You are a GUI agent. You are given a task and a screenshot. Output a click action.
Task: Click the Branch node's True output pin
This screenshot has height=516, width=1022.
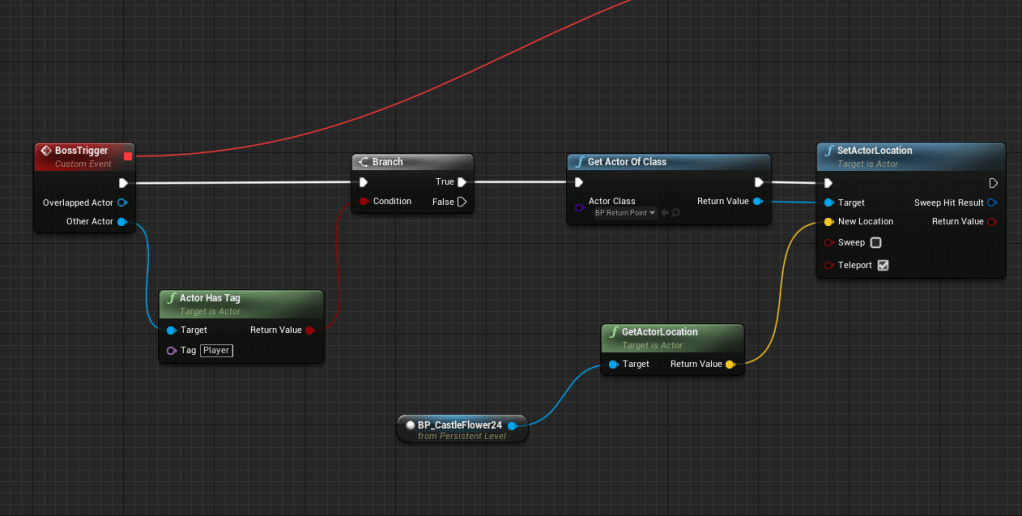pos(462,182)
